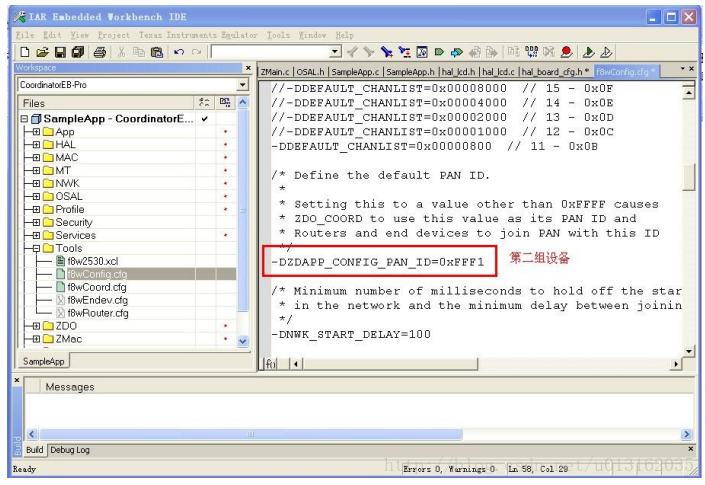Select the Security folder
Image resolution: width=705 pixels, height=485 pixels.
(74, 222)
